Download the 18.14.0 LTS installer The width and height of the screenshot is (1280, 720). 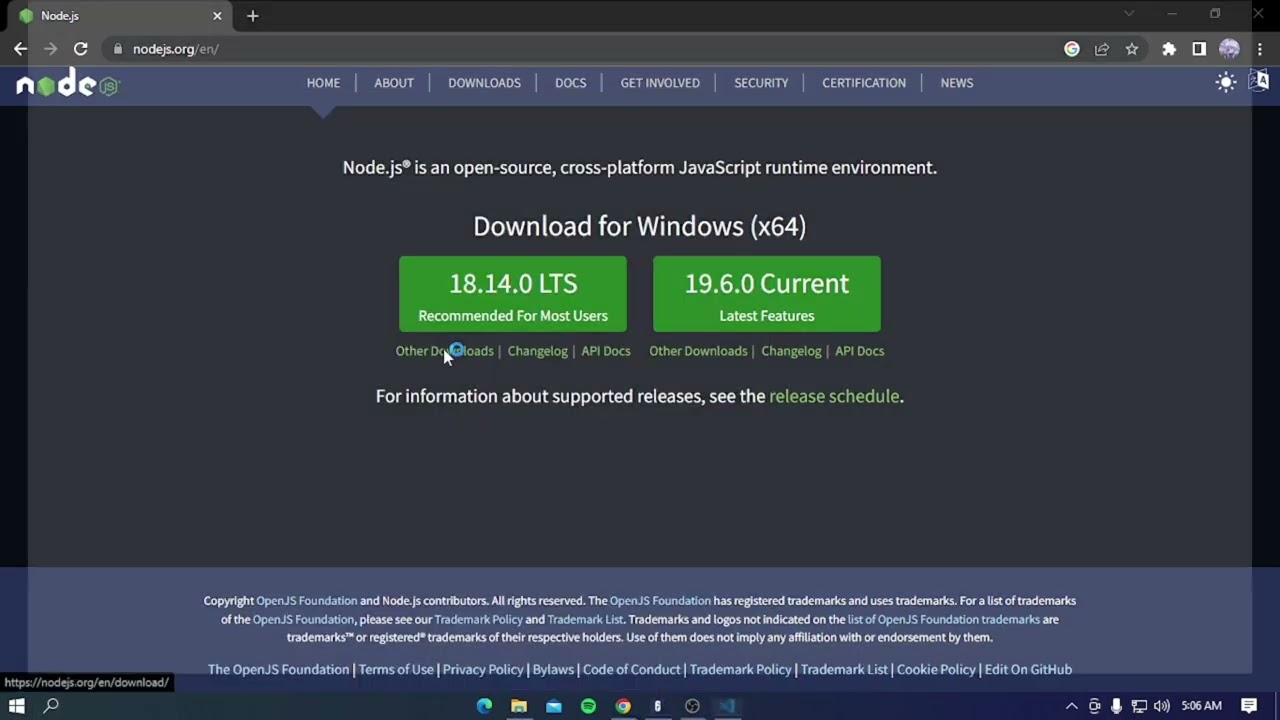(512, 294)
